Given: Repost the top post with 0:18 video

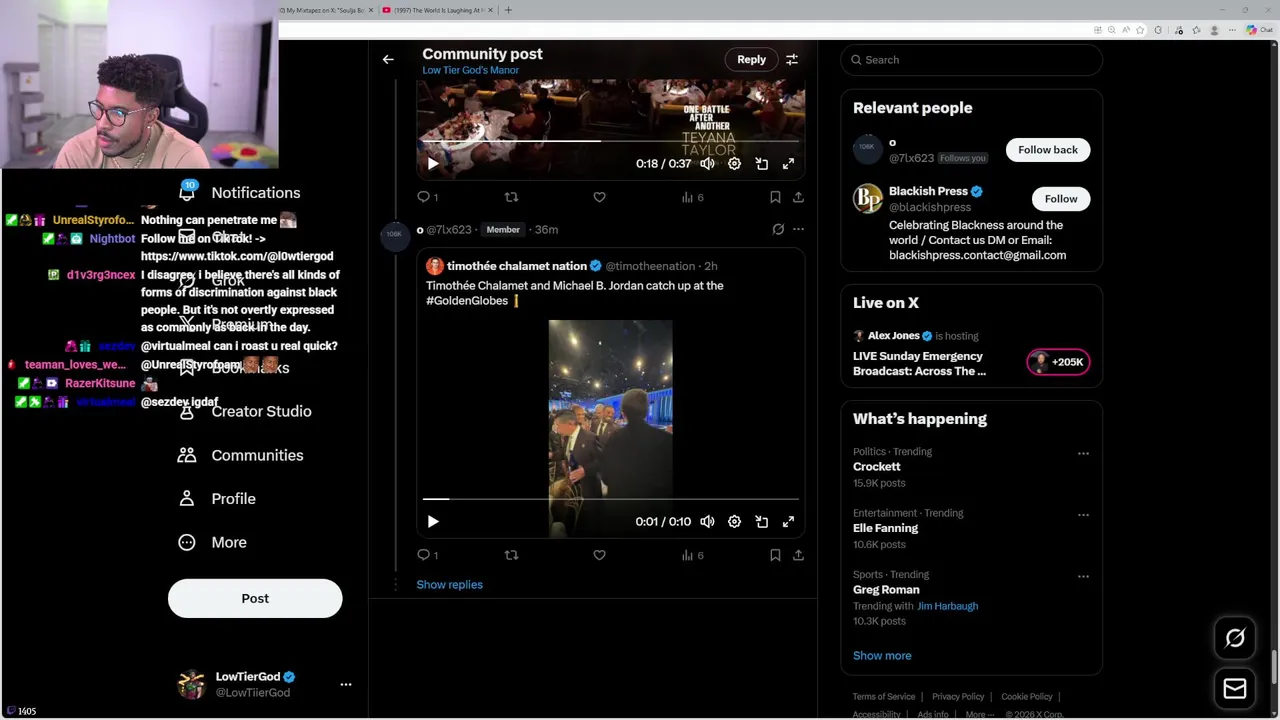Looking at the screenshot, I should (x=511, y=197).
